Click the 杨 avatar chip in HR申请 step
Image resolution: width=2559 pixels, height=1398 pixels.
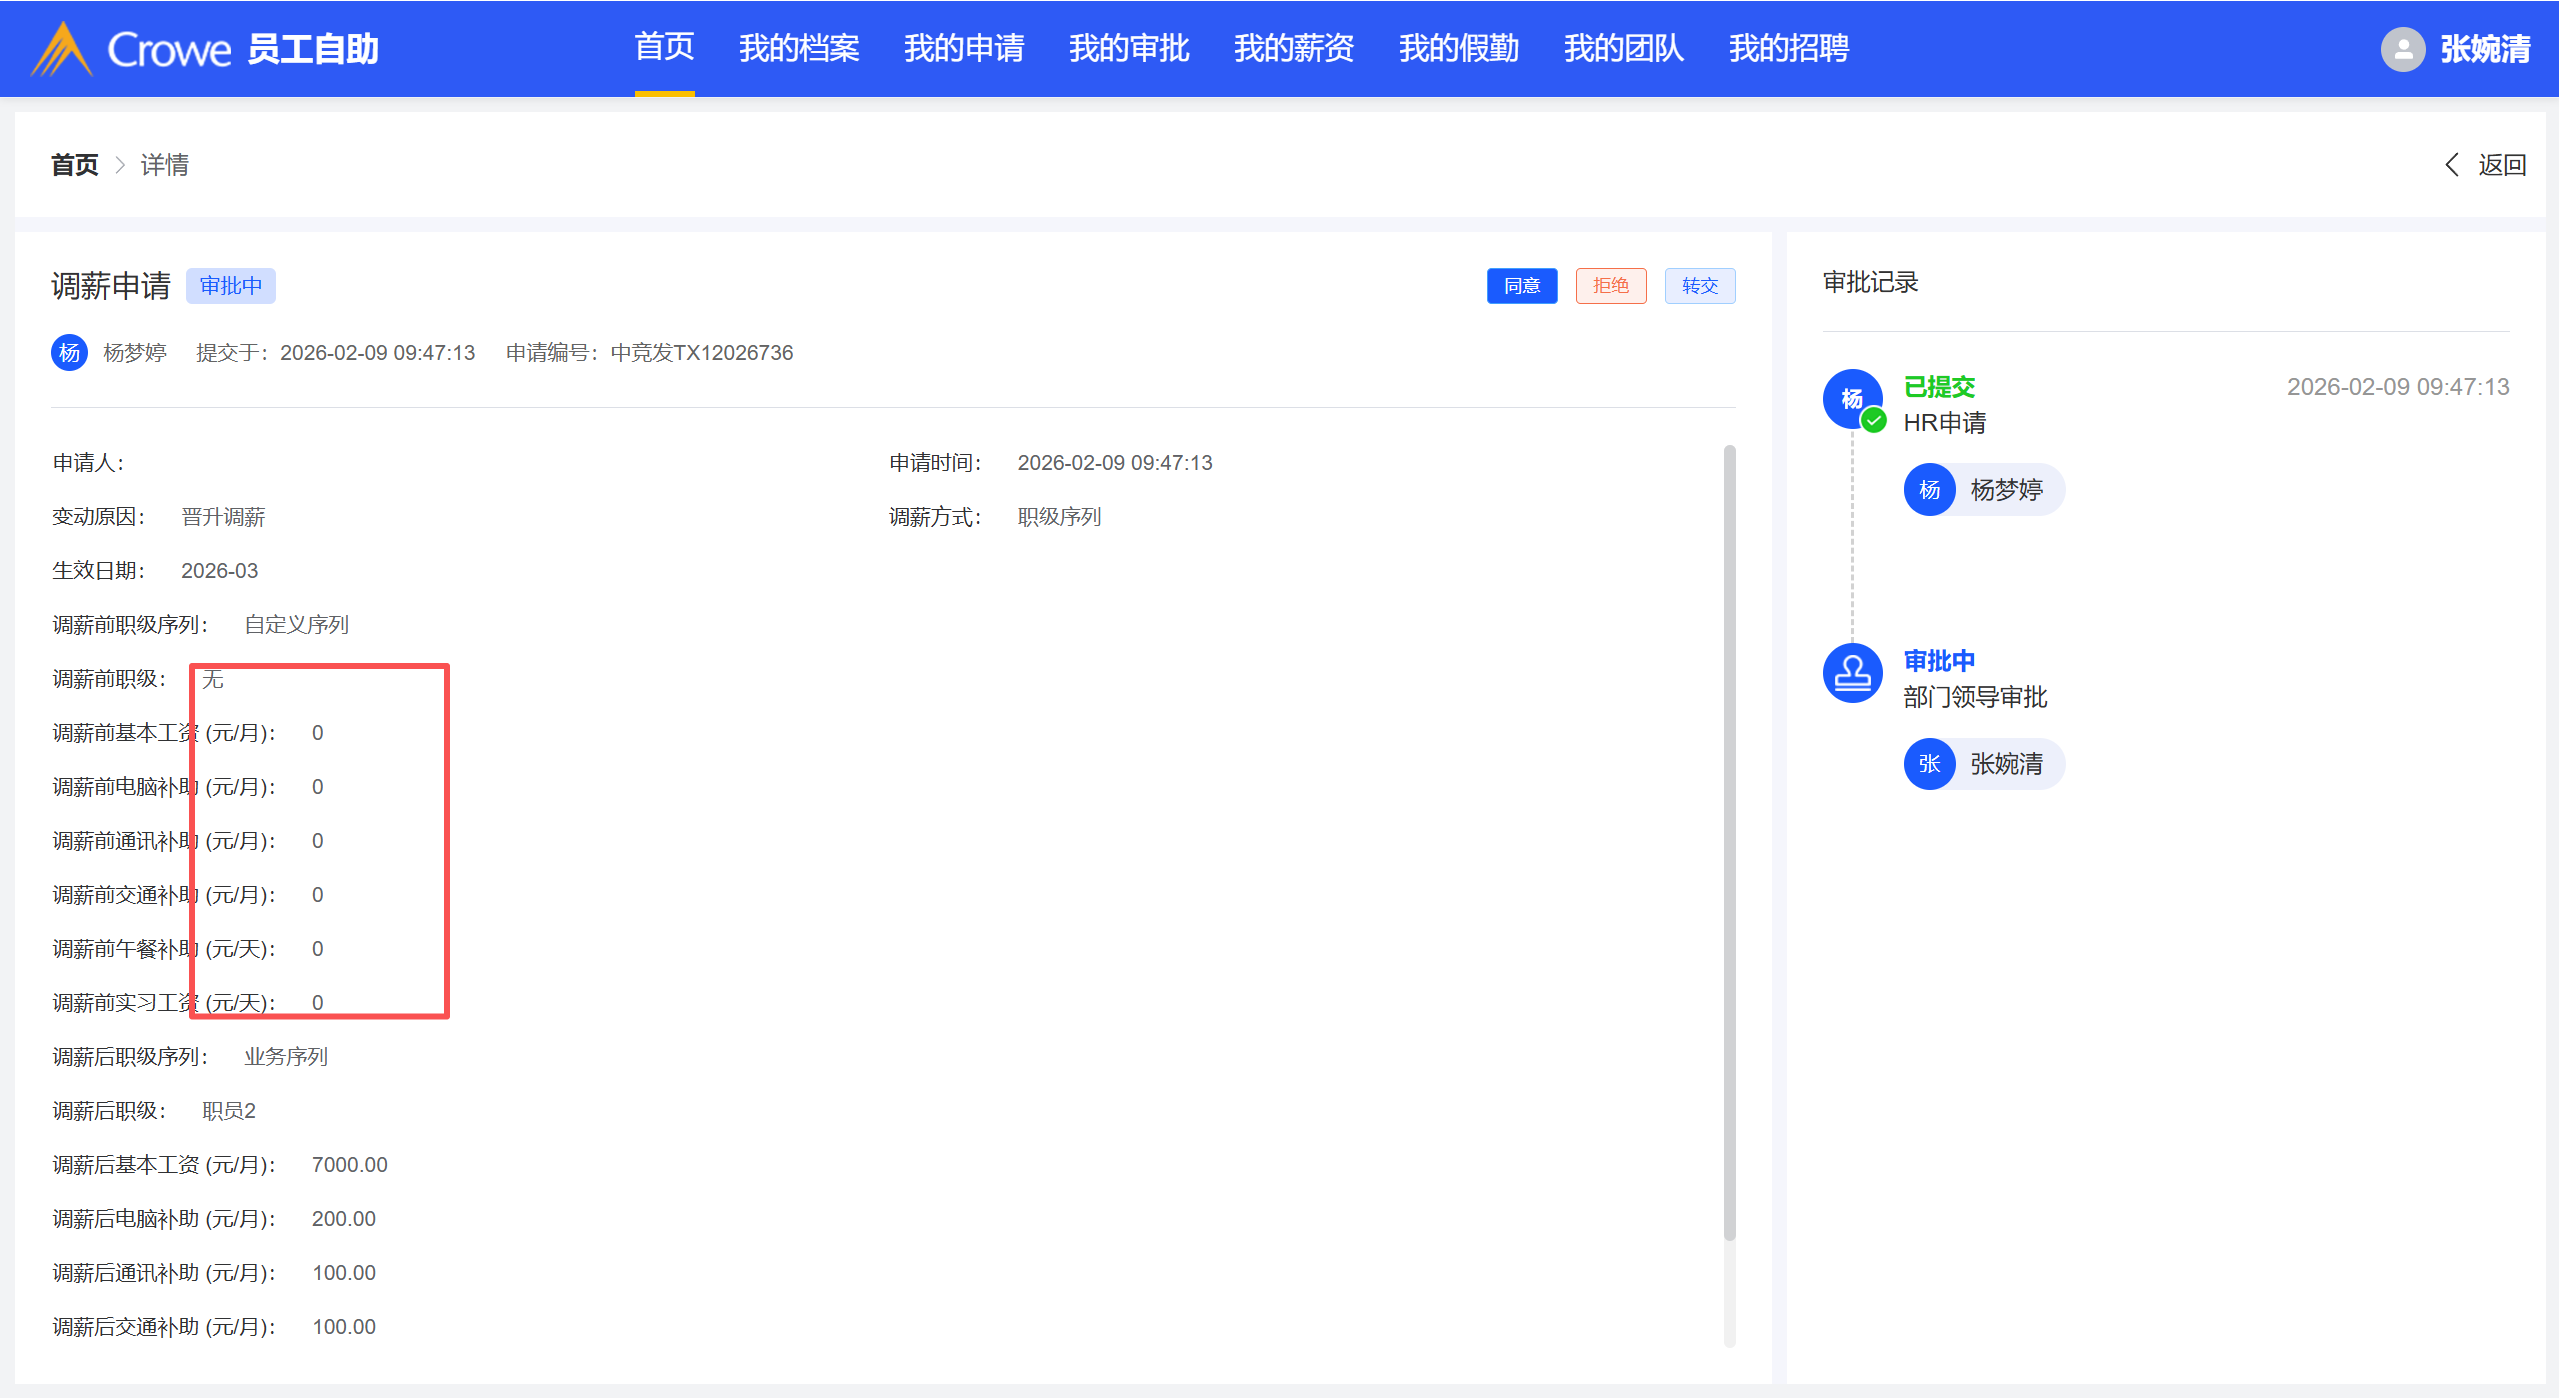[x=1929, y=490]
